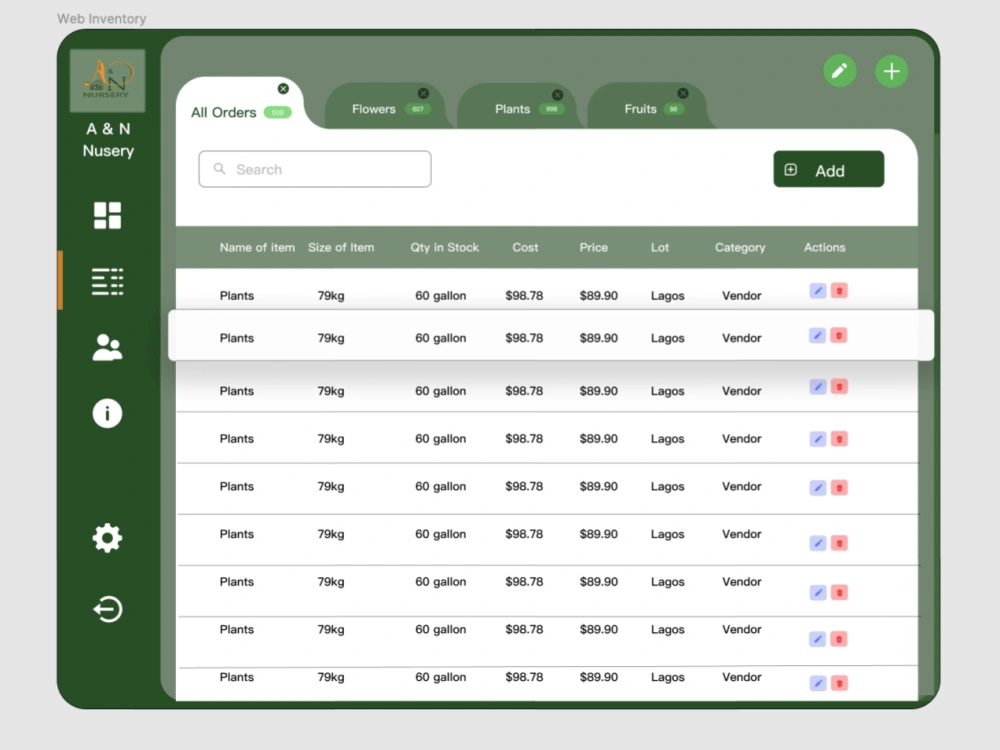Click edit pencil in first table row

click(x=818, y=291)
